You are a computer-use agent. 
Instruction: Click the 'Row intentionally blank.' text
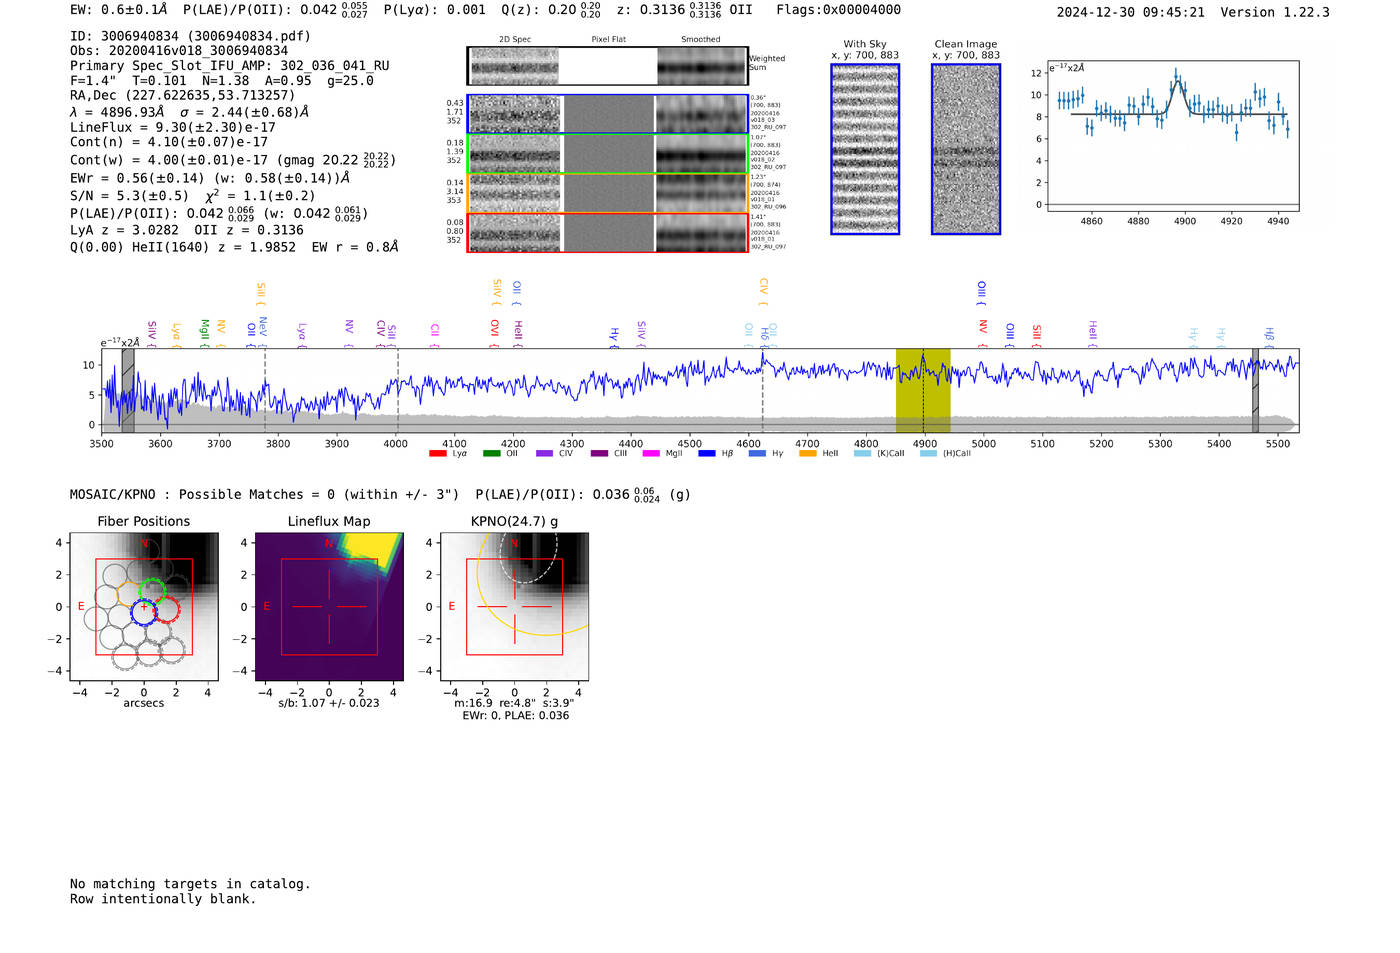pos(163,899)
